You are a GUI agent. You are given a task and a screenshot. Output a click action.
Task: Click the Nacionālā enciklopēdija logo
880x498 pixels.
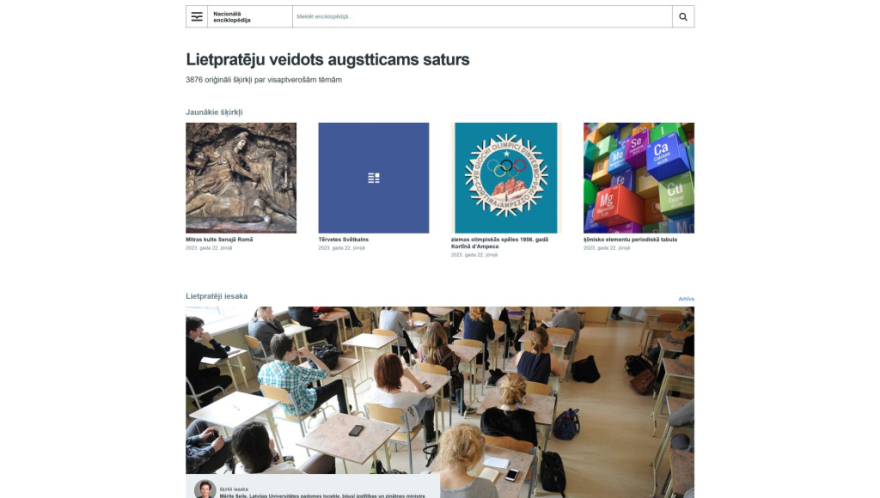tap(232, 17)
